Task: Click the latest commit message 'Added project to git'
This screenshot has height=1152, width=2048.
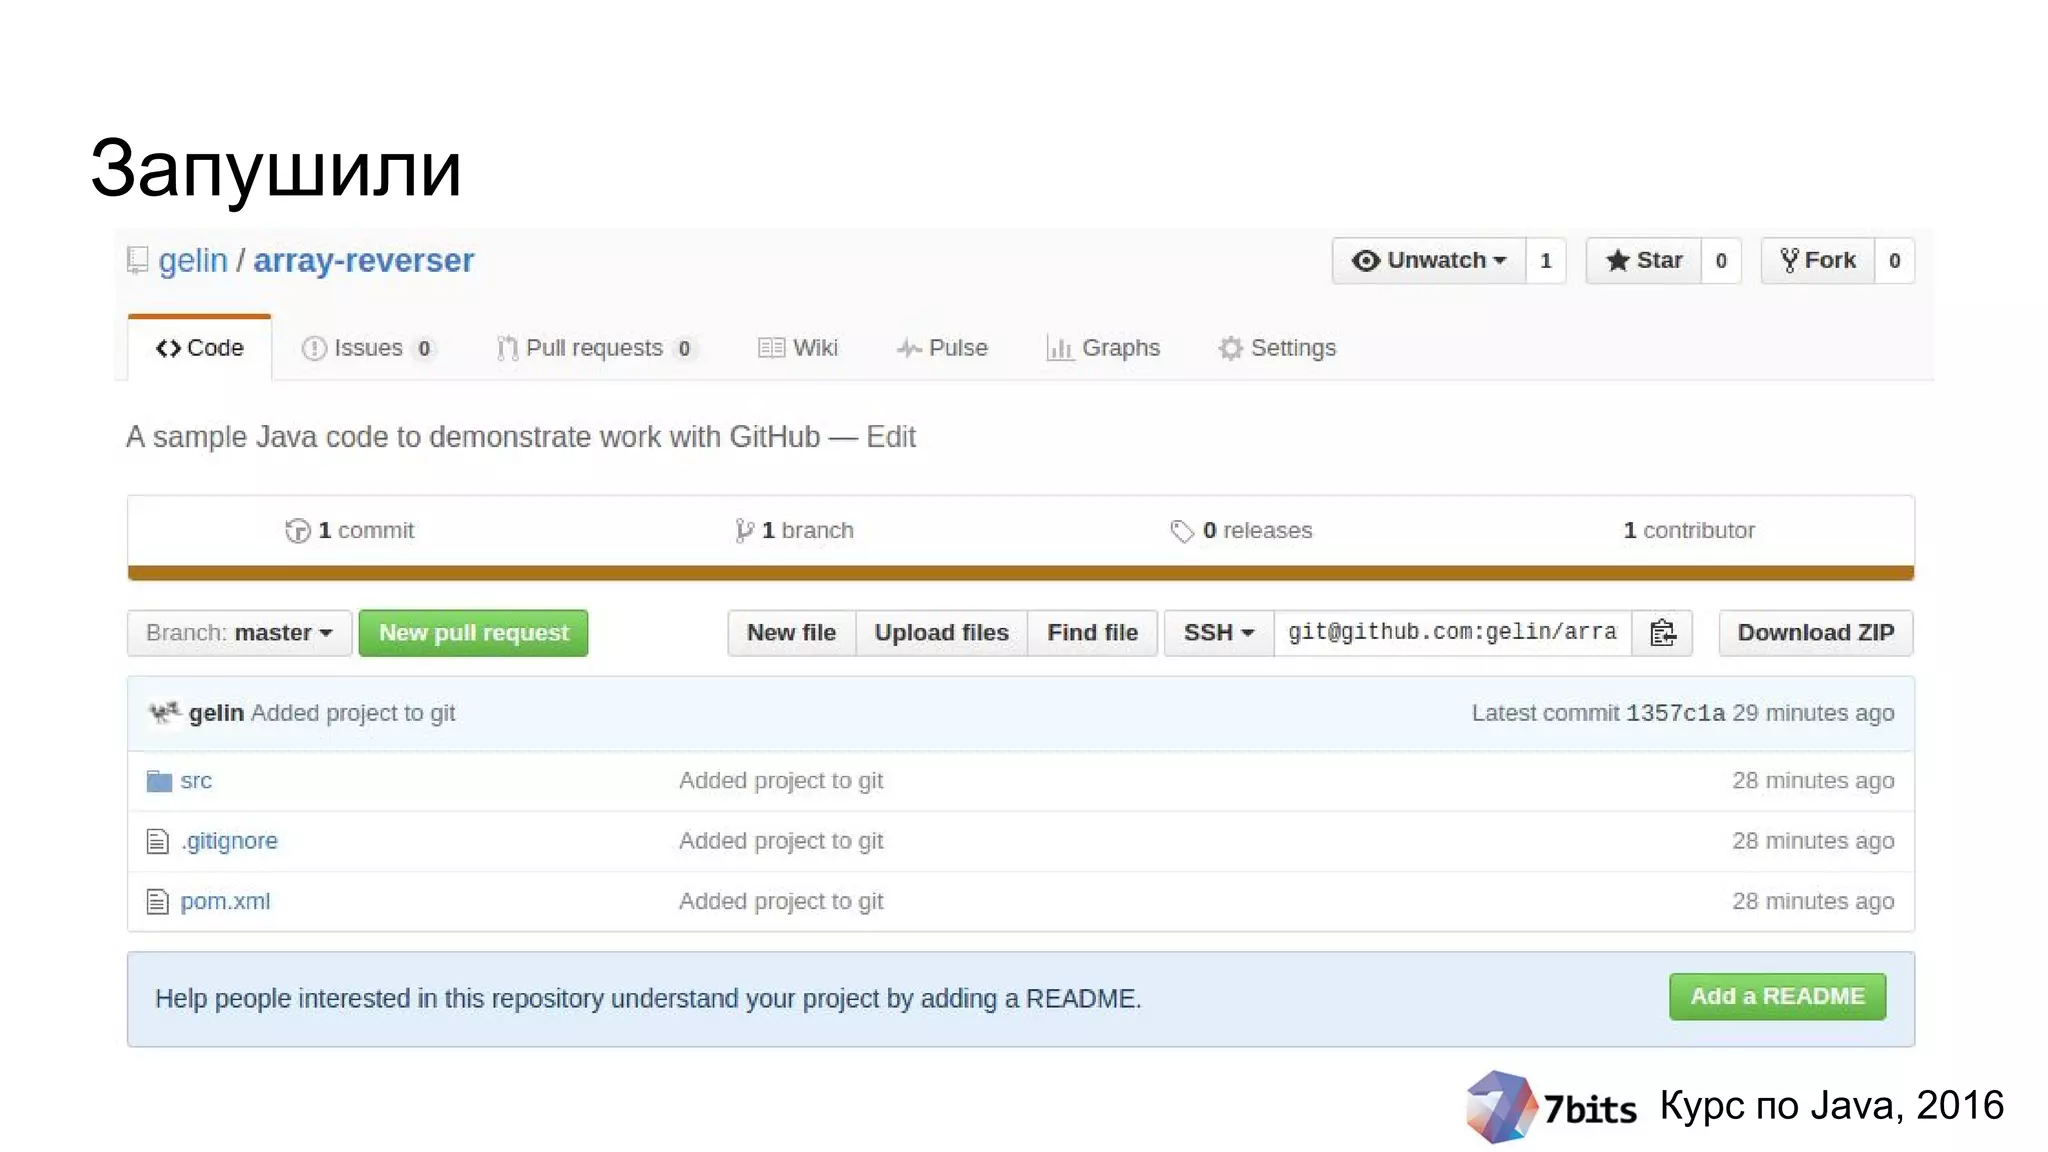Action: click(x=353, y=713)
